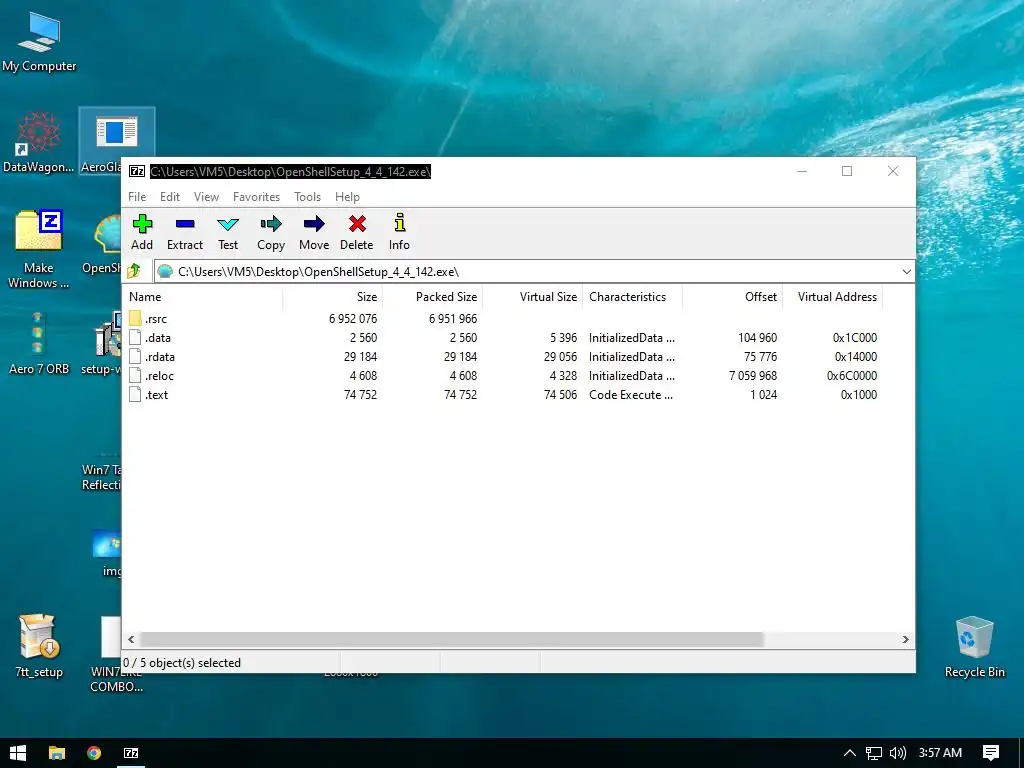Select the .text file icon
This screenshot has width=1024, height=768.
click(x=135, y=394)
